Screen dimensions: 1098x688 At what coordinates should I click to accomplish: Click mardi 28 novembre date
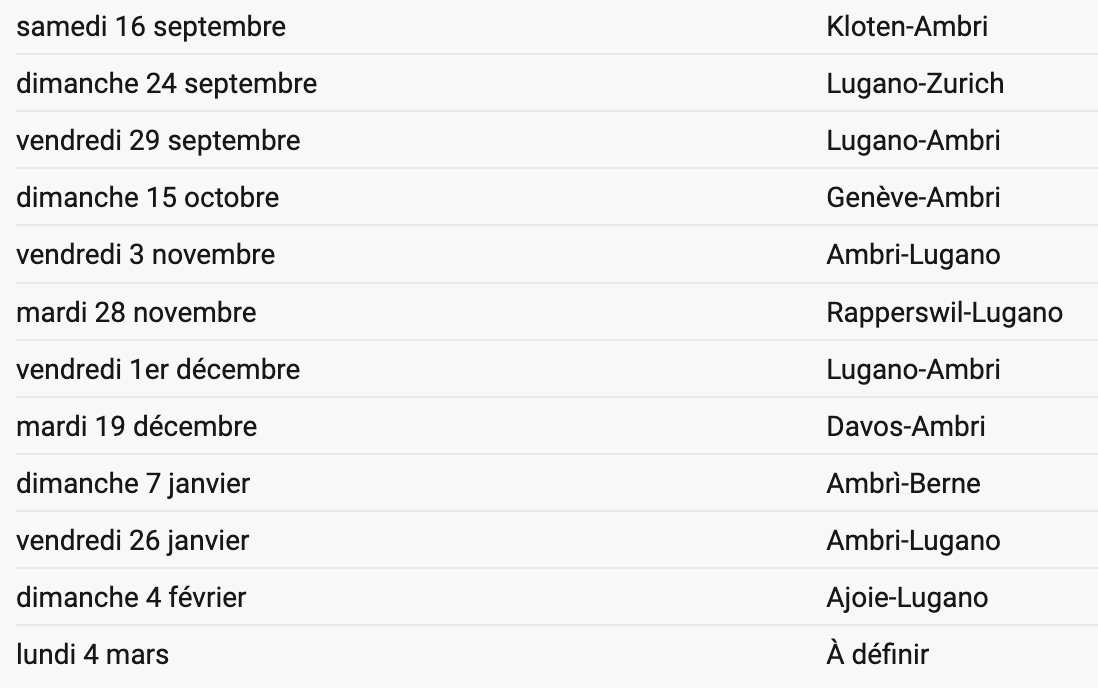137,312
